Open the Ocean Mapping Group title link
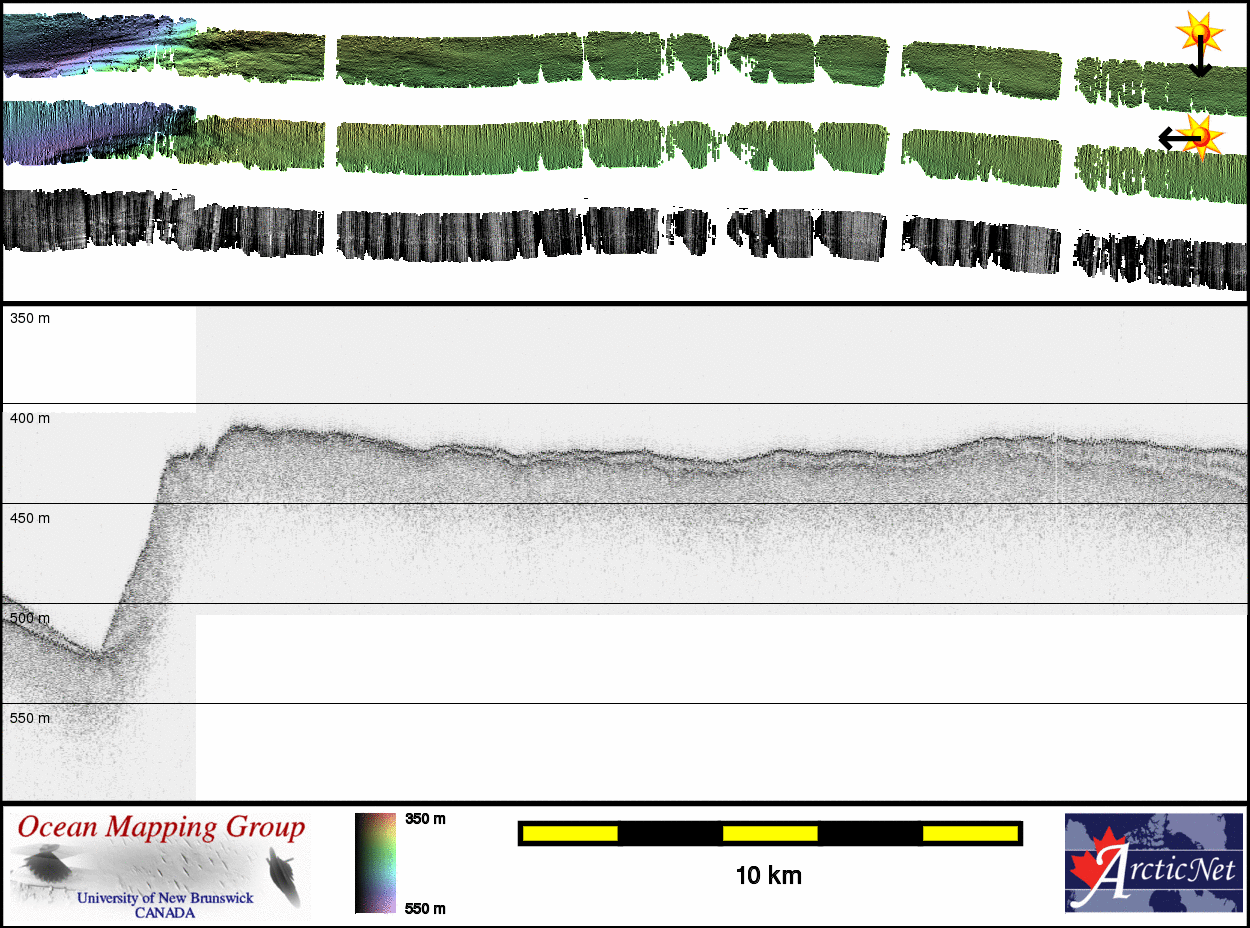 161,828
